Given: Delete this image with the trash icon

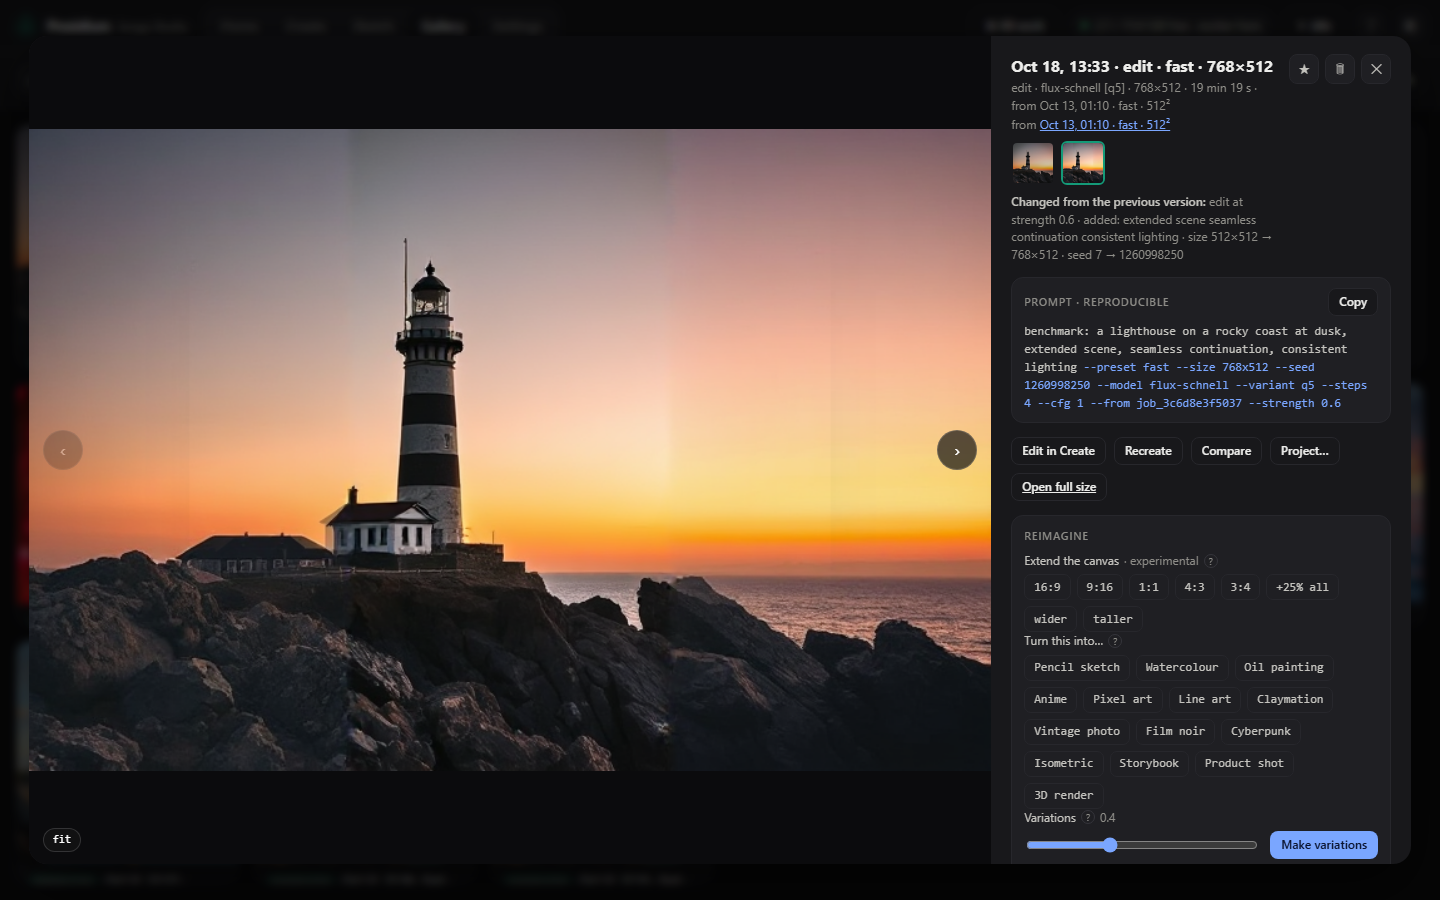Looking at the screenshot, I should click(x=1340, y=69).
